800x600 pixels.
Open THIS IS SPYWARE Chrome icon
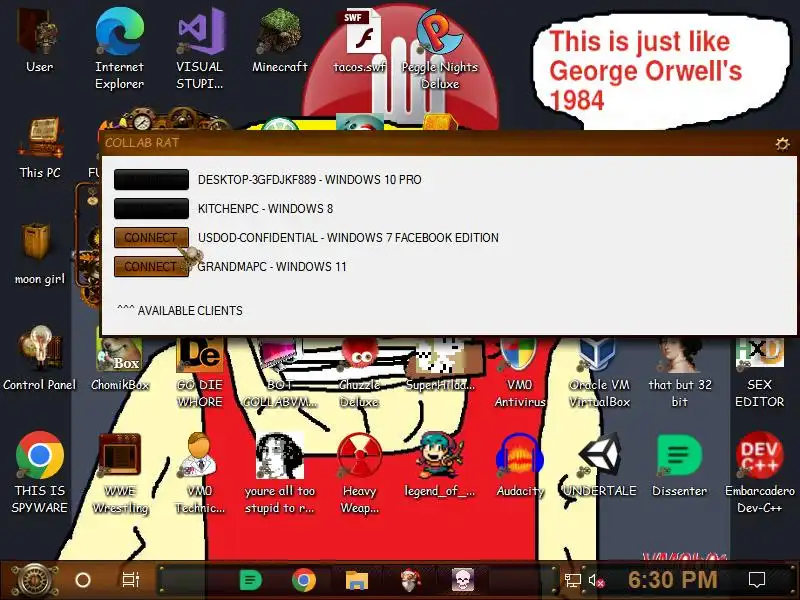pos(40,472)
